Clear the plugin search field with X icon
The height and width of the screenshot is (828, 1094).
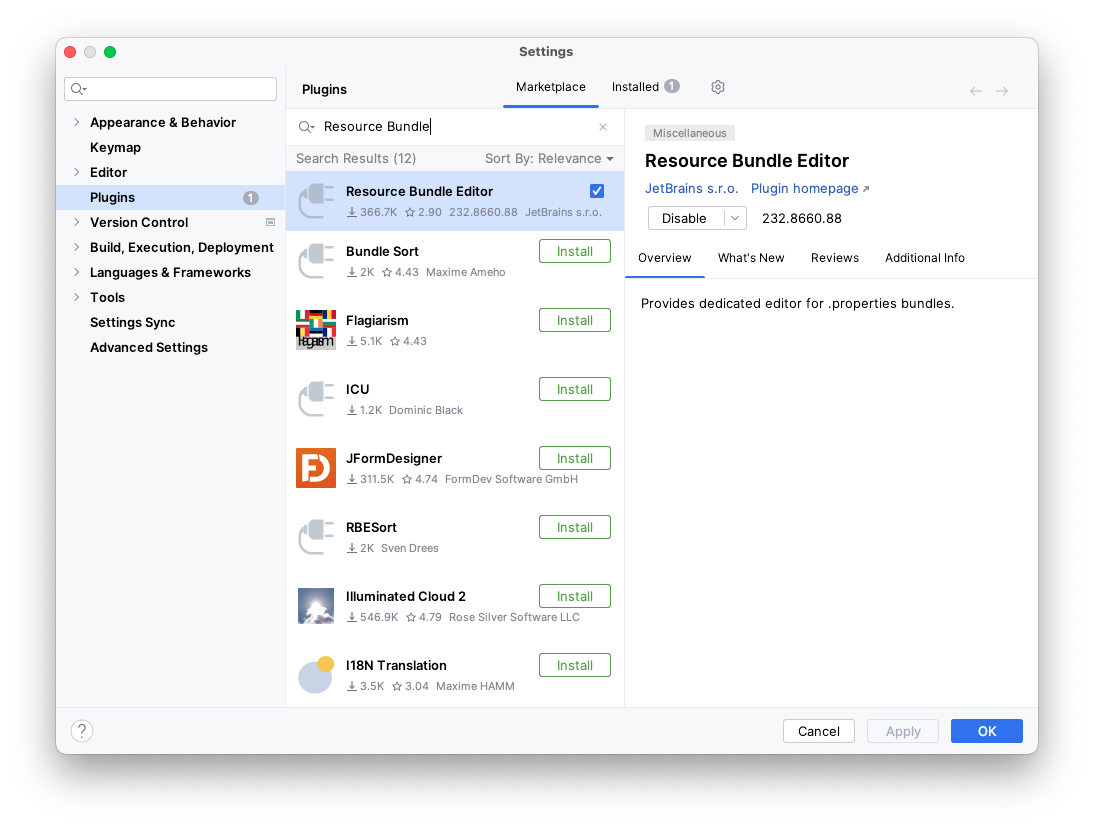[x=603, y=127]
